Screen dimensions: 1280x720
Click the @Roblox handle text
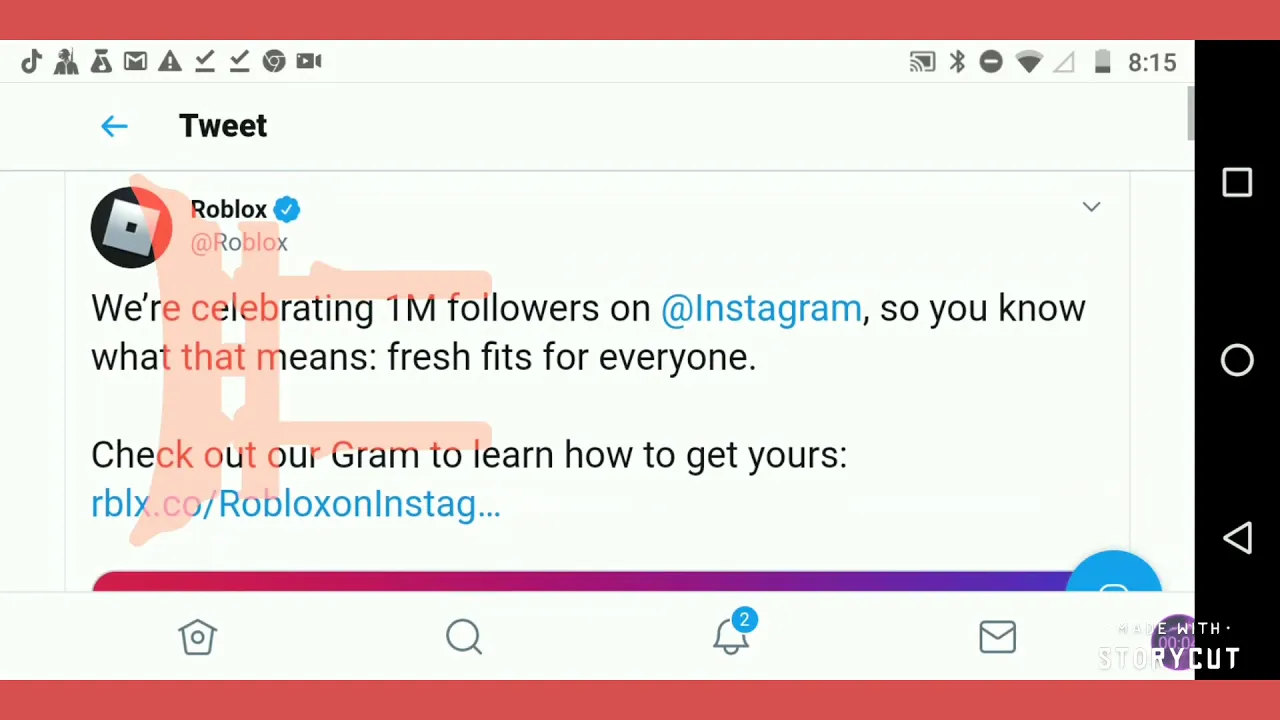coord(239,242)
